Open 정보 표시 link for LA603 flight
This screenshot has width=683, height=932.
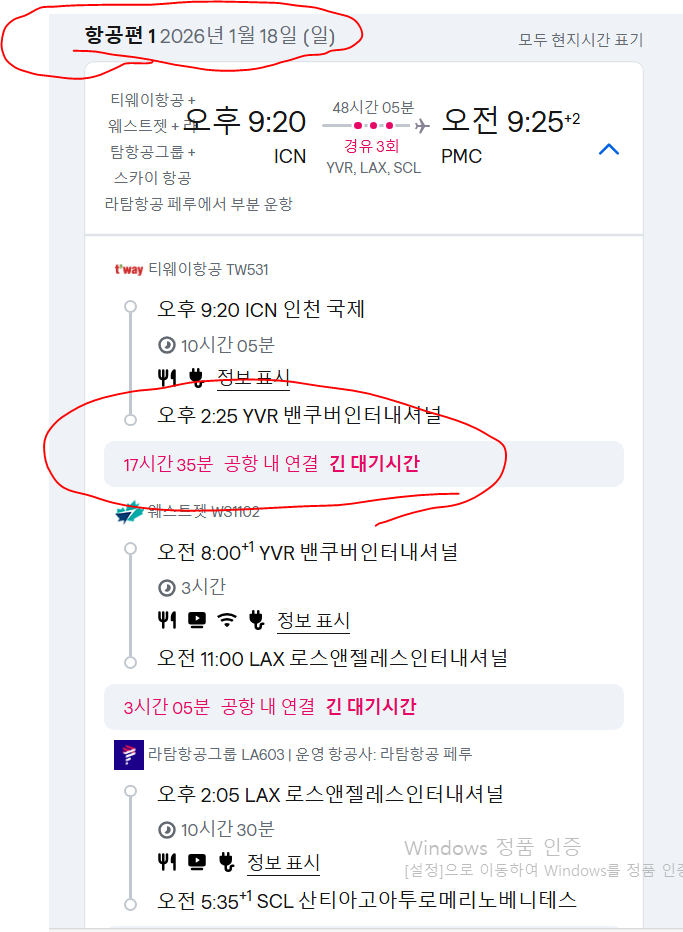pyautogui.click(x=284, y=862)
